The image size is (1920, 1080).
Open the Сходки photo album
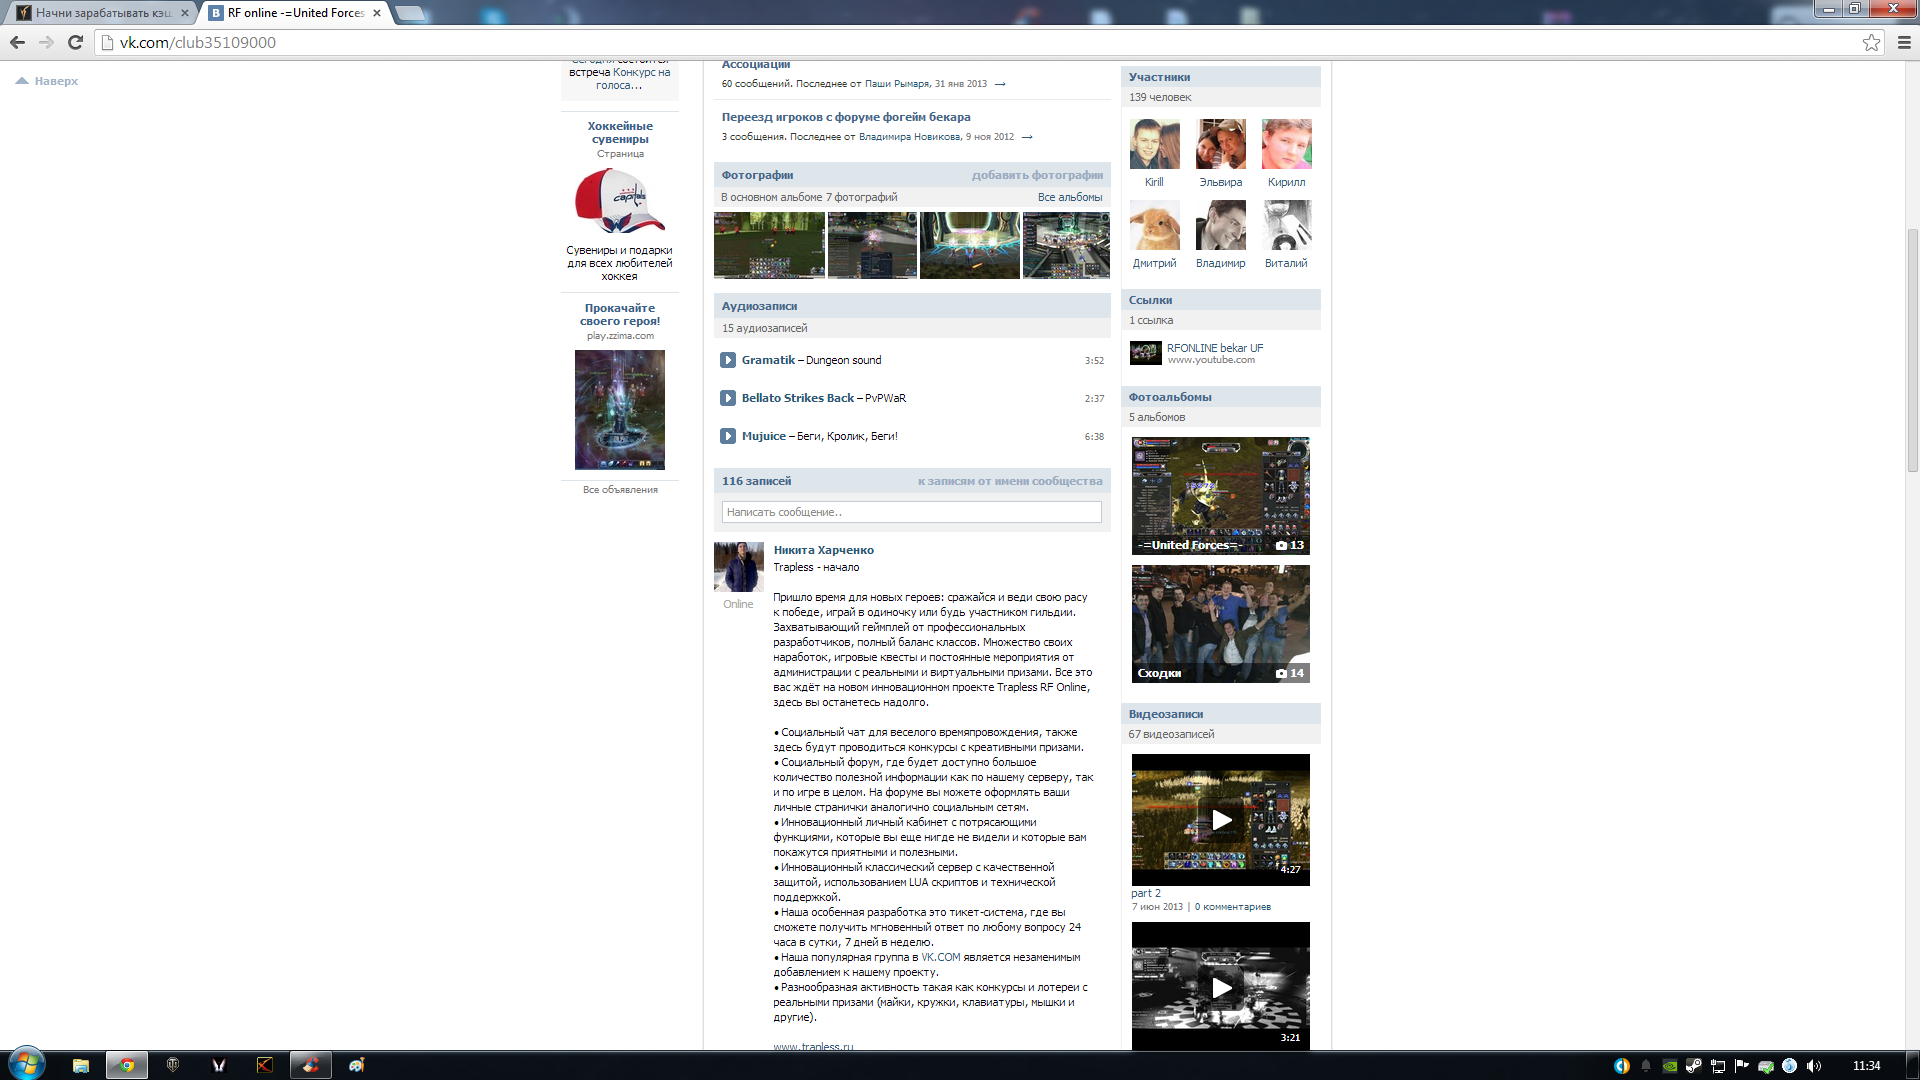tap(1220, 624)
